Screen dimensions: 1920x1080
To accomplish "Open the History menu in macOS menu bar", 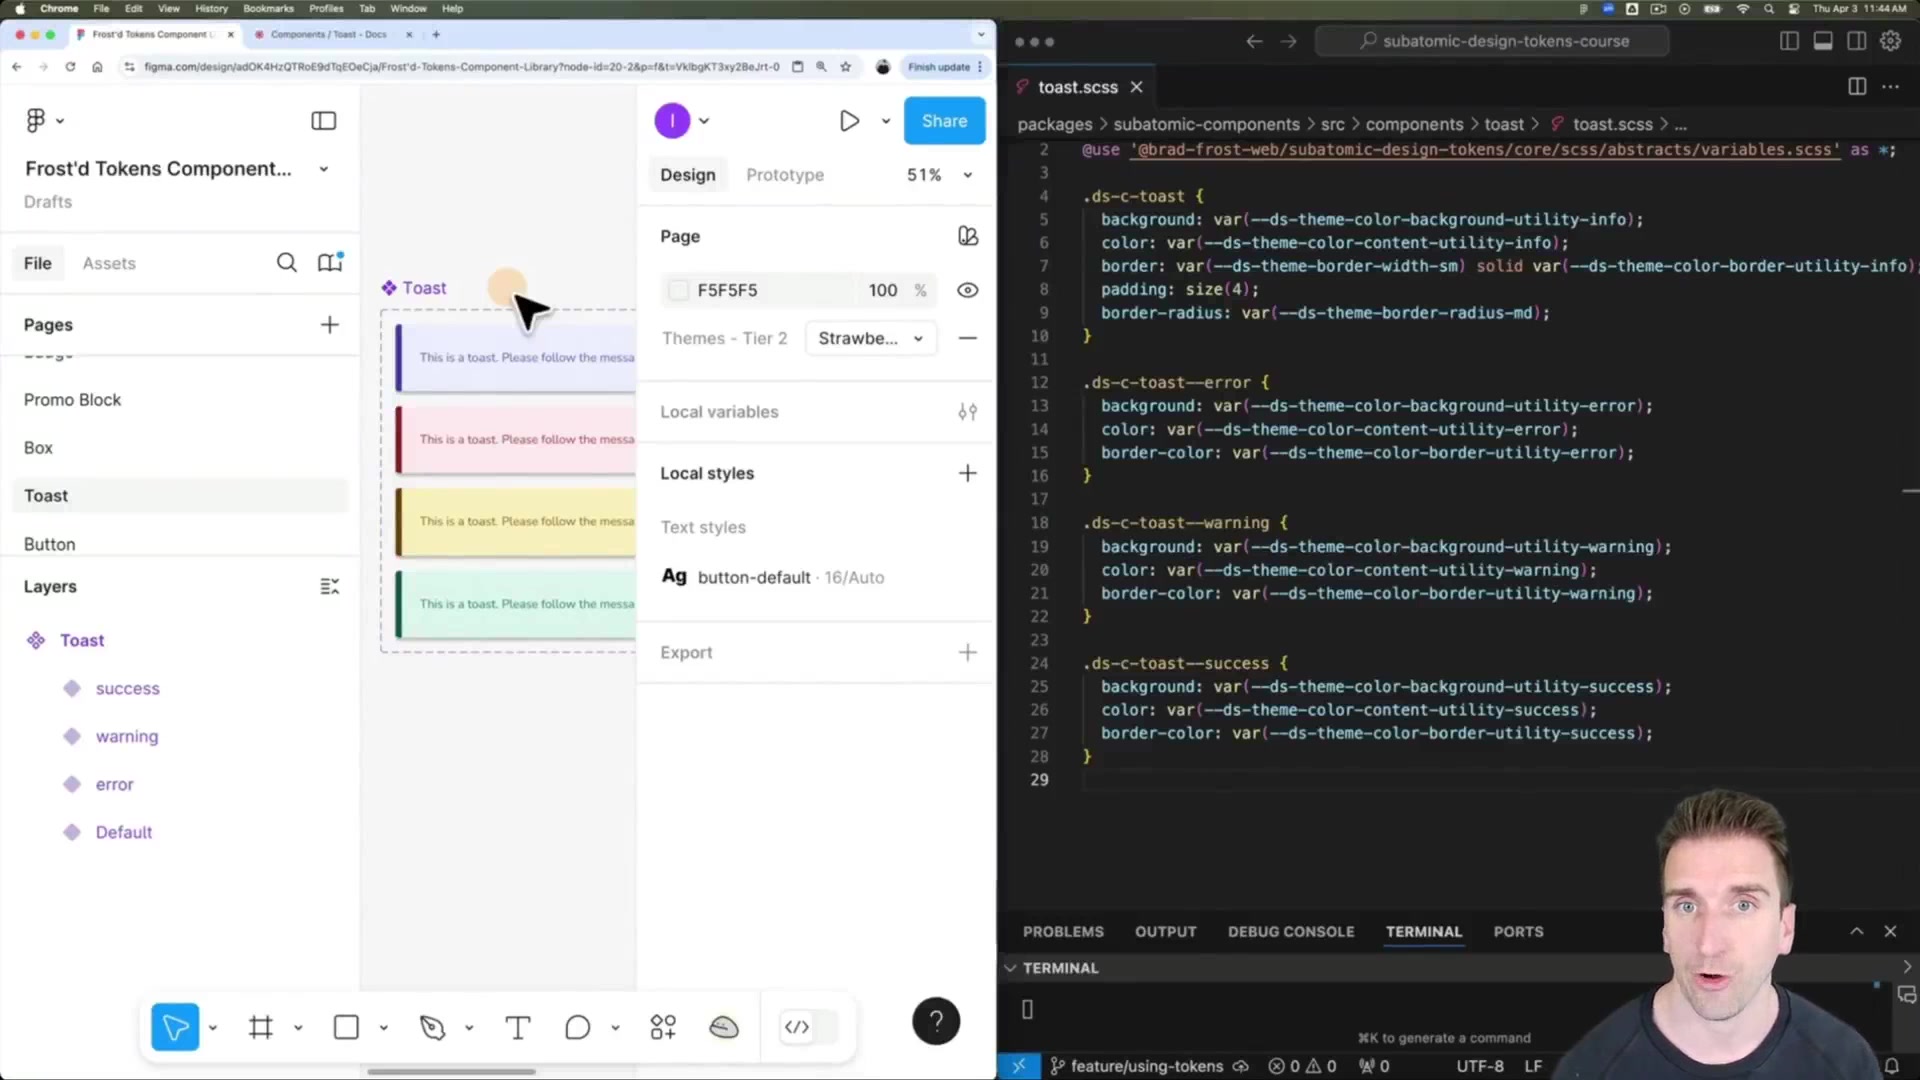I will point(211,8).
